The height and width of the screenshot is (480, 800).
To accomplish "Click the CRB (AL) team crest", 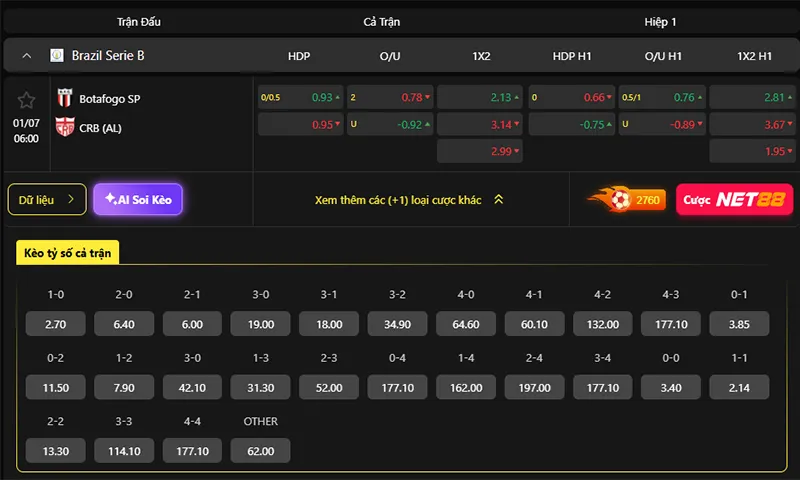I will 65,127.
